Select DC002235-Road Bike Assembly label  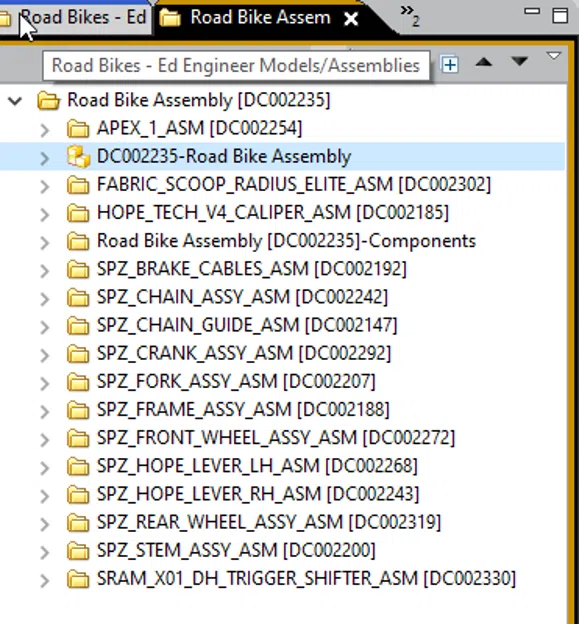pos(224,156)
